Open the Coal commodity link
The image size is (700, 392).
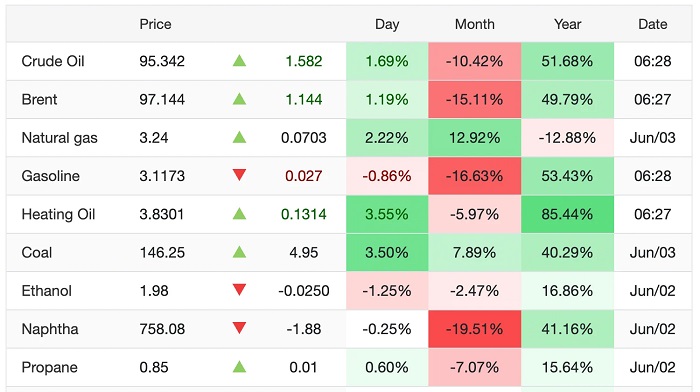point(37,253)
